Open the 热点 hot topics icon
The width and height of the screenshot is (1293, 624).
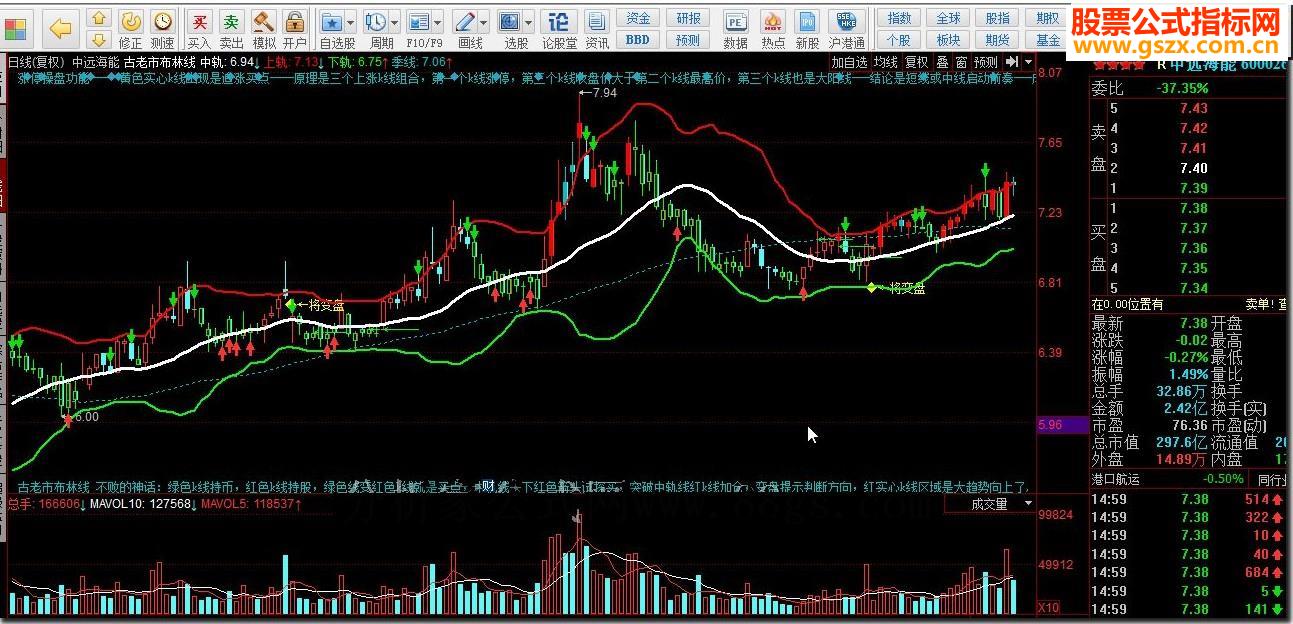772,27
